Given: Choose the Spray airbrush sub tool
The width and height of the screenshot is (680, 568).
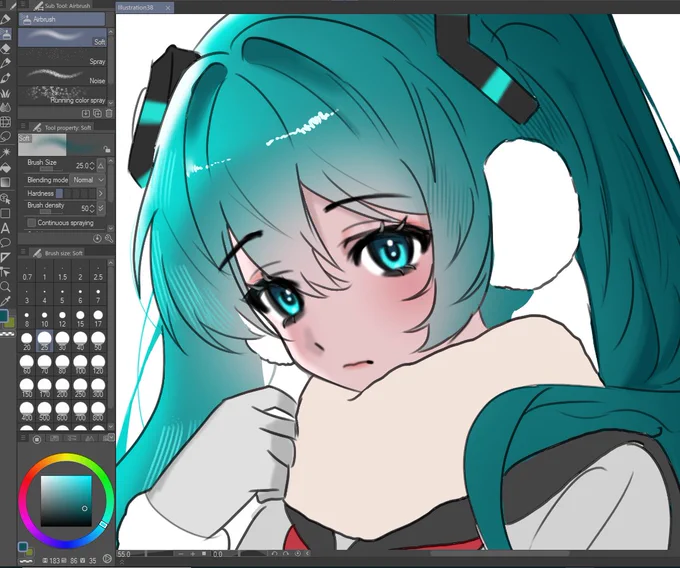Looking at the screenshot, I should pyautogui.click(x=62, y=57).
